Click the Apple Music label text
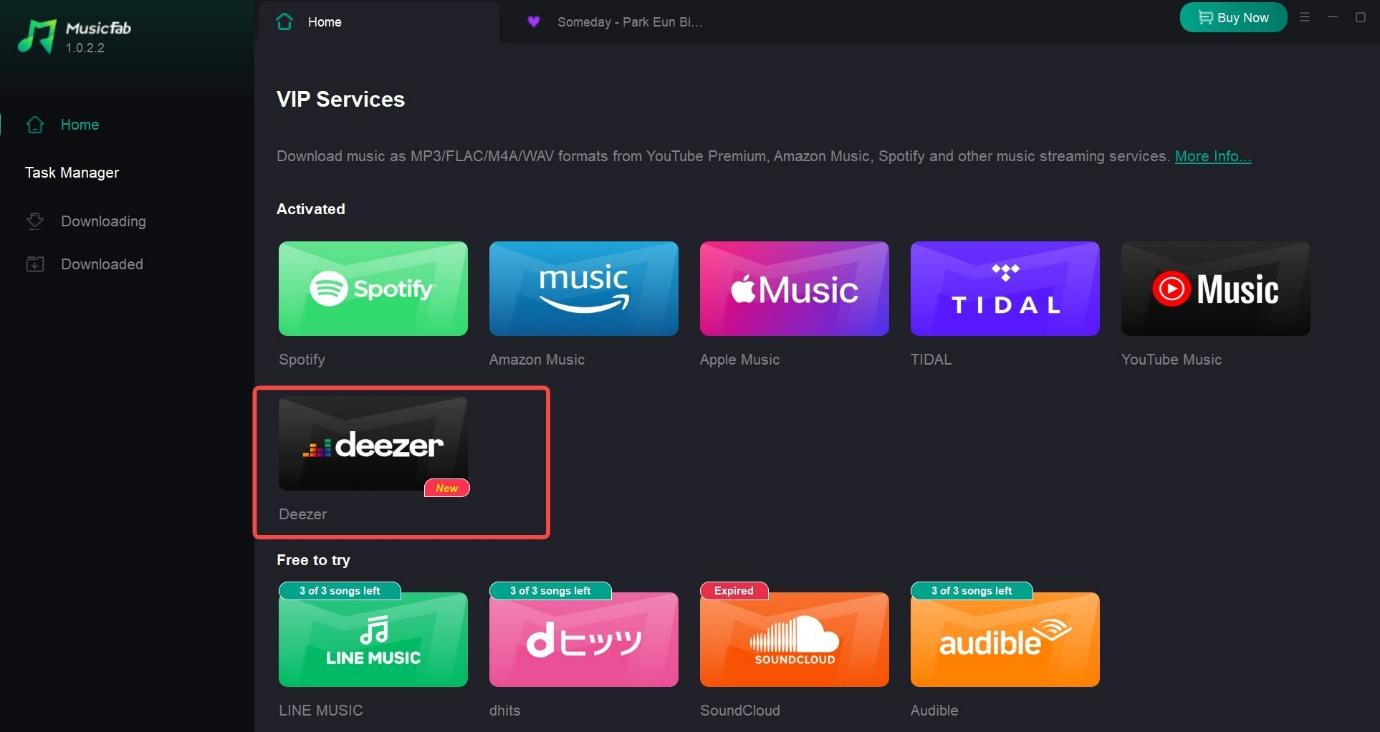1380x732 pixels. pos(740,359)
